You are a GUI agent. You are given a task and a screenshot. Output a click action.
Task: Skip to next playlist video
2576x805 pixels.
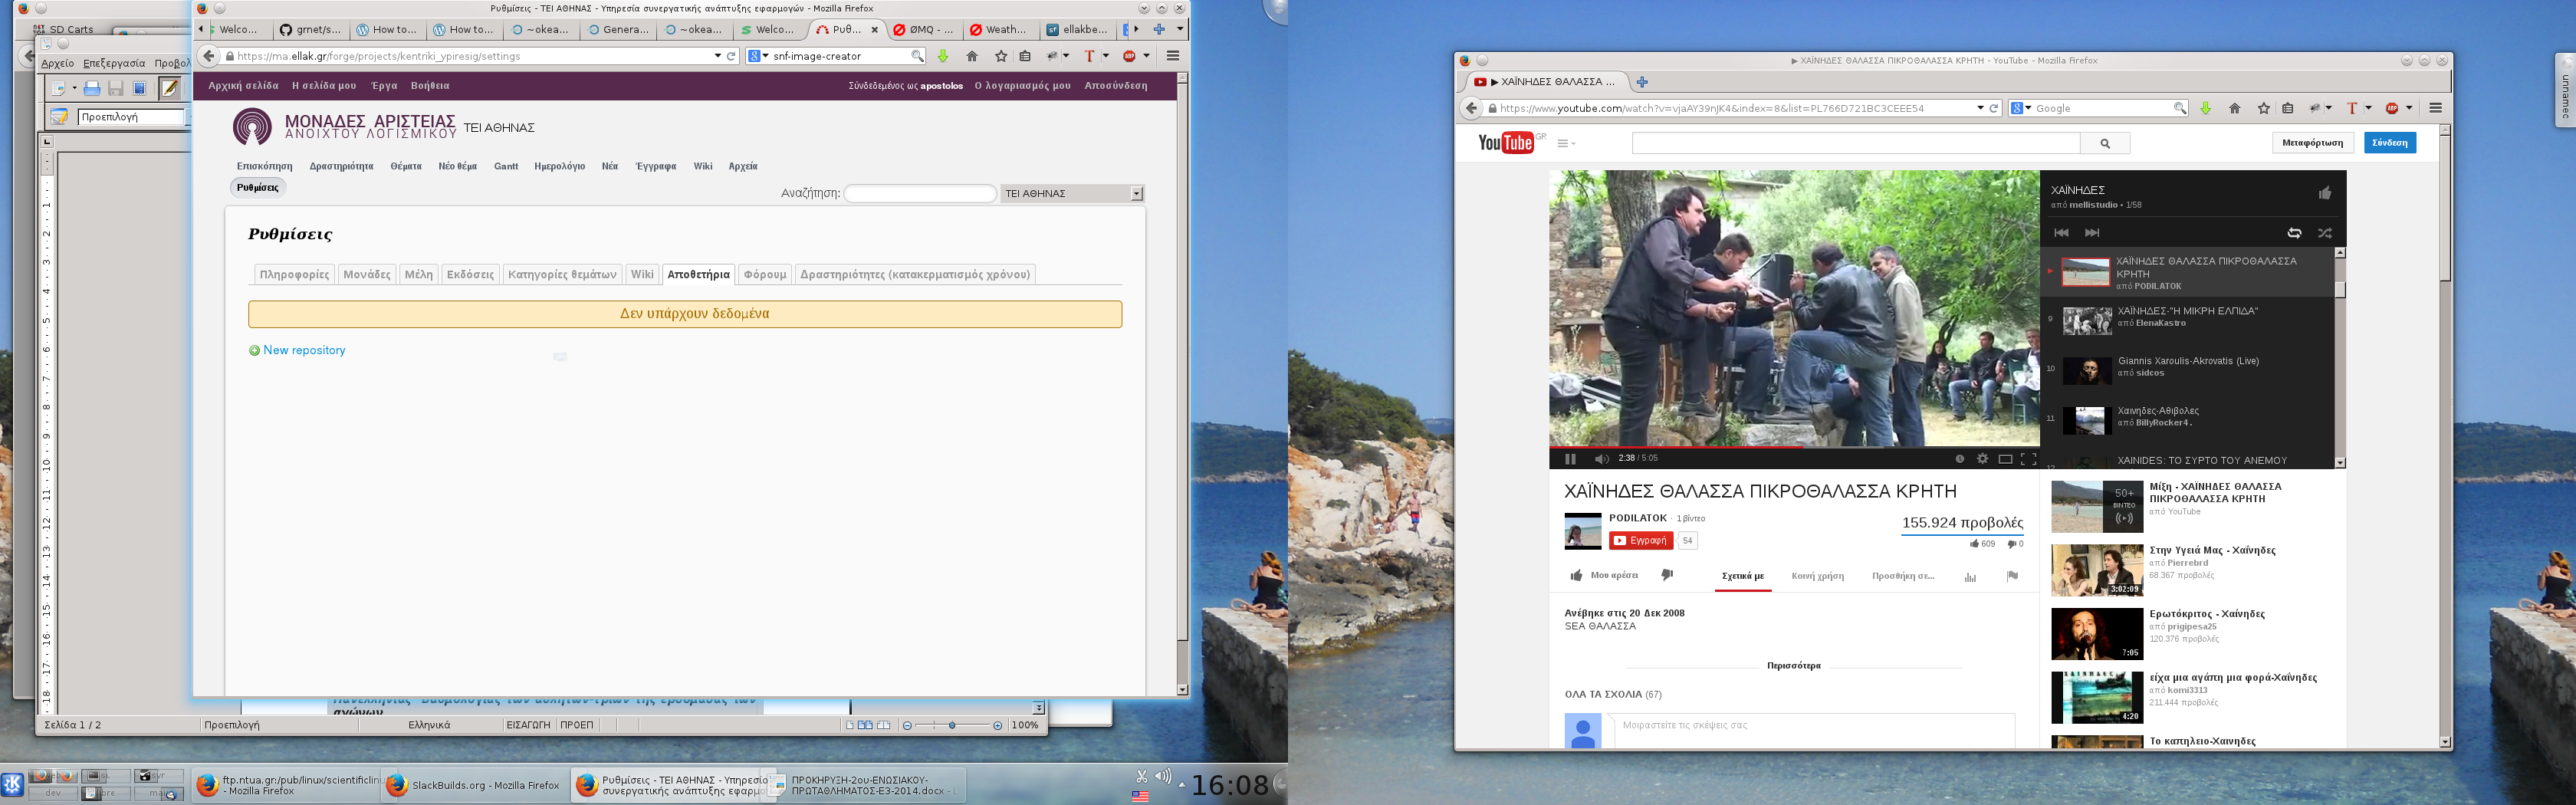click(x=2092, y=233)
